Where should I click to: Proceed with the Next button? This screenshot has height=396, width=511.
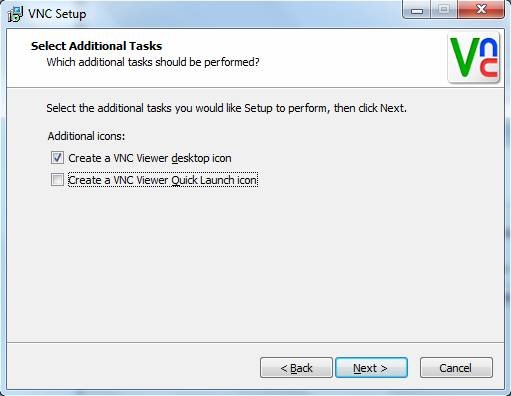[x=371, y=368]
